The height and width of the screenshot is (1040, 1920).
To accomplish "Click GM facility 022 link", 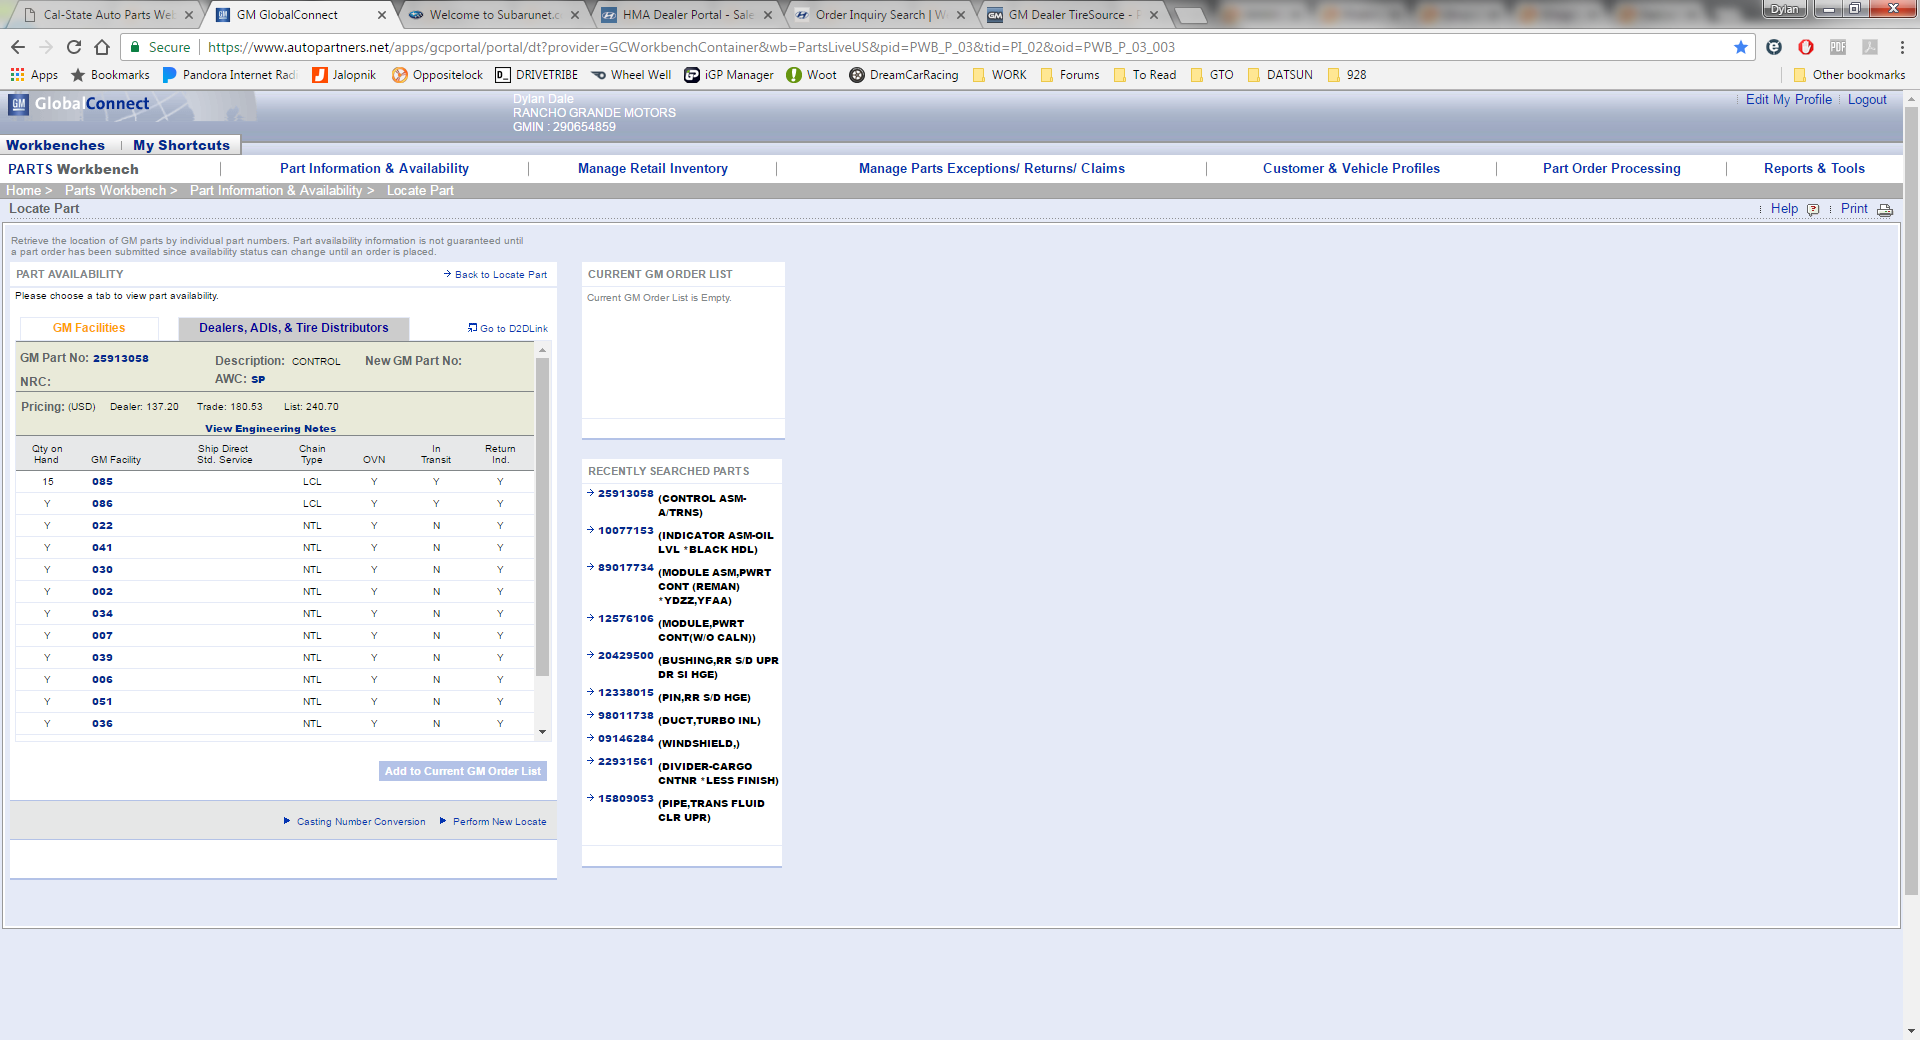I will [102, 526].
